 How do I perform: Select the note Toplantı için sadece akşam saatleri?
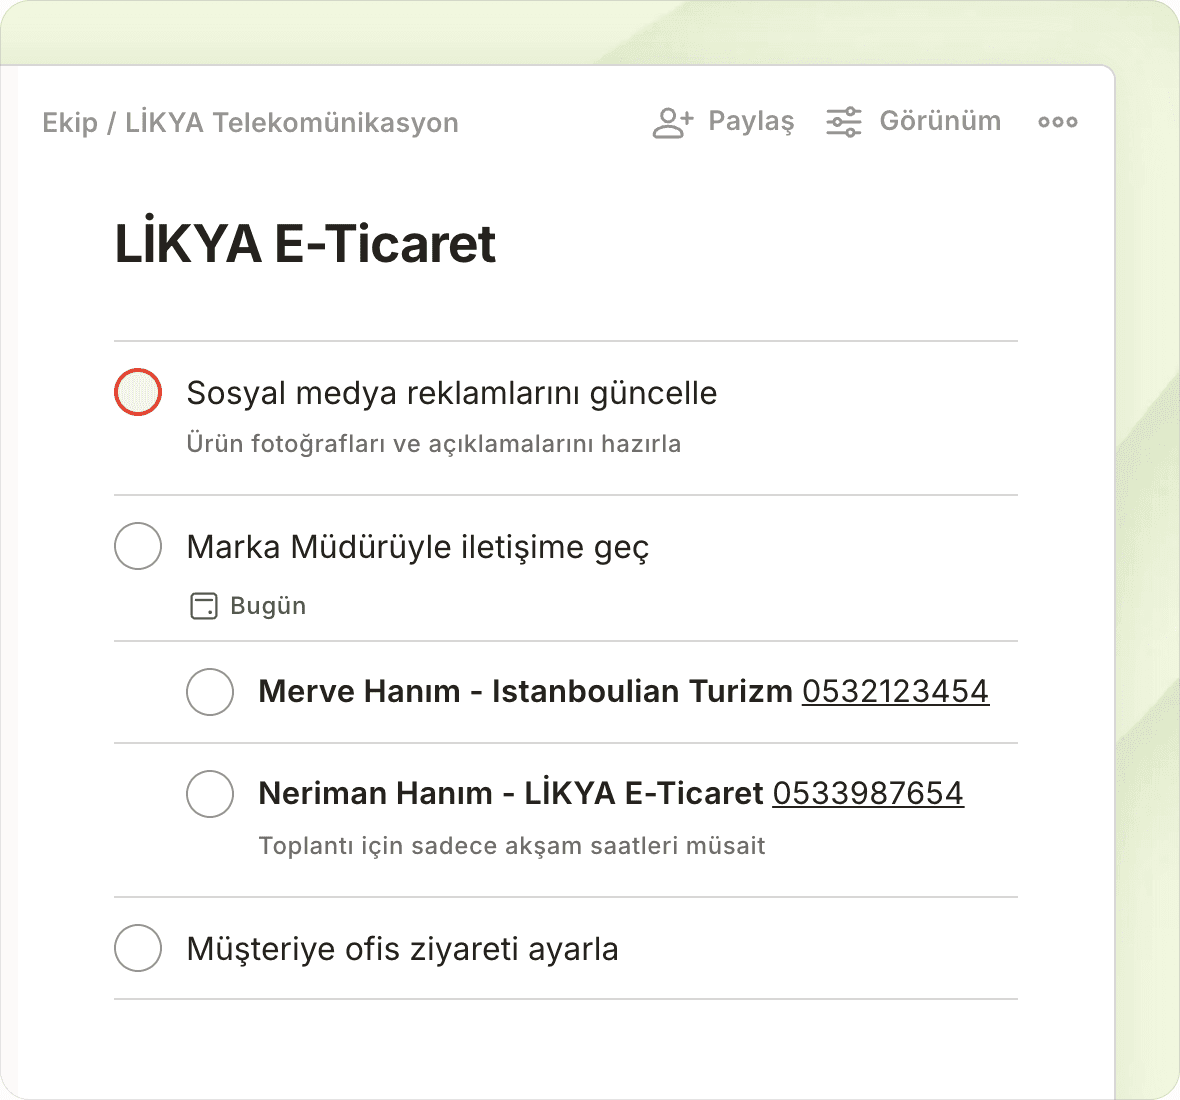click(511, 846)
